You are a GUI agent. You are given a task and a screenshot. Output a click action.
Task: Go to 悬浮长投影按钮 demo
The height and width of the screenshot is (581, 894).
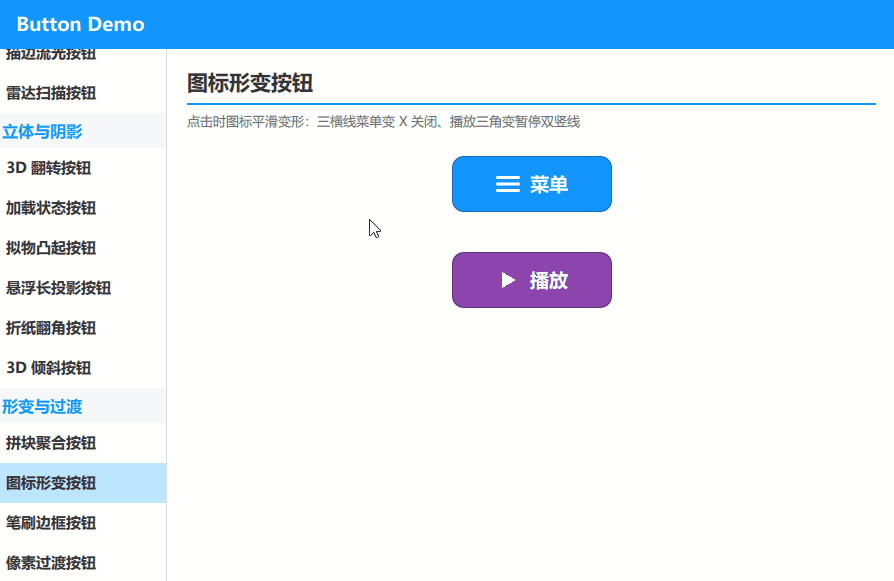pos(83,288)
